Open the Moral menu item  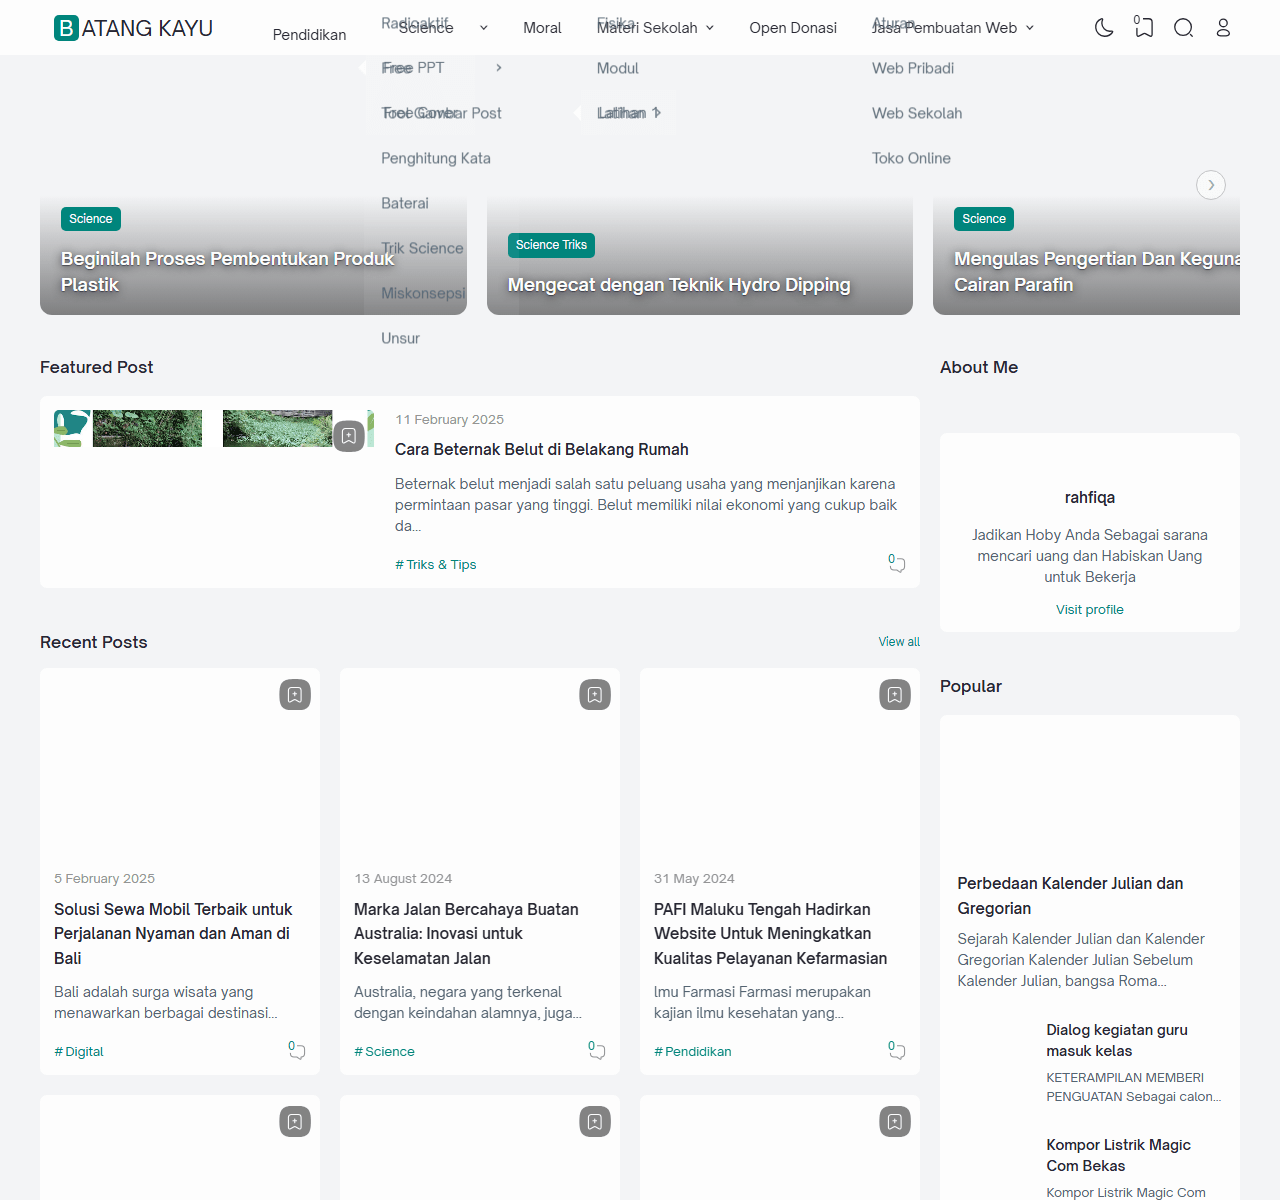pos(542,28)
